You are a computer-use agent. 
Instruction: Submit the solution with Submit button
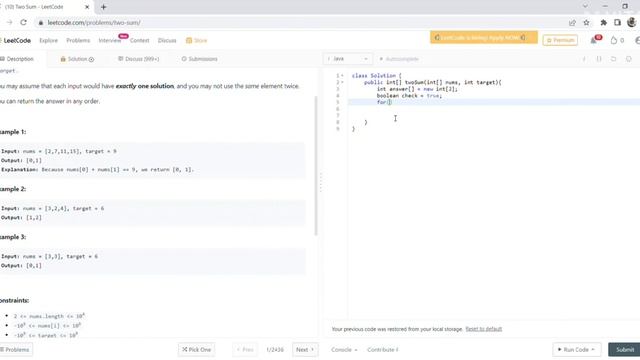click(624, 350)
